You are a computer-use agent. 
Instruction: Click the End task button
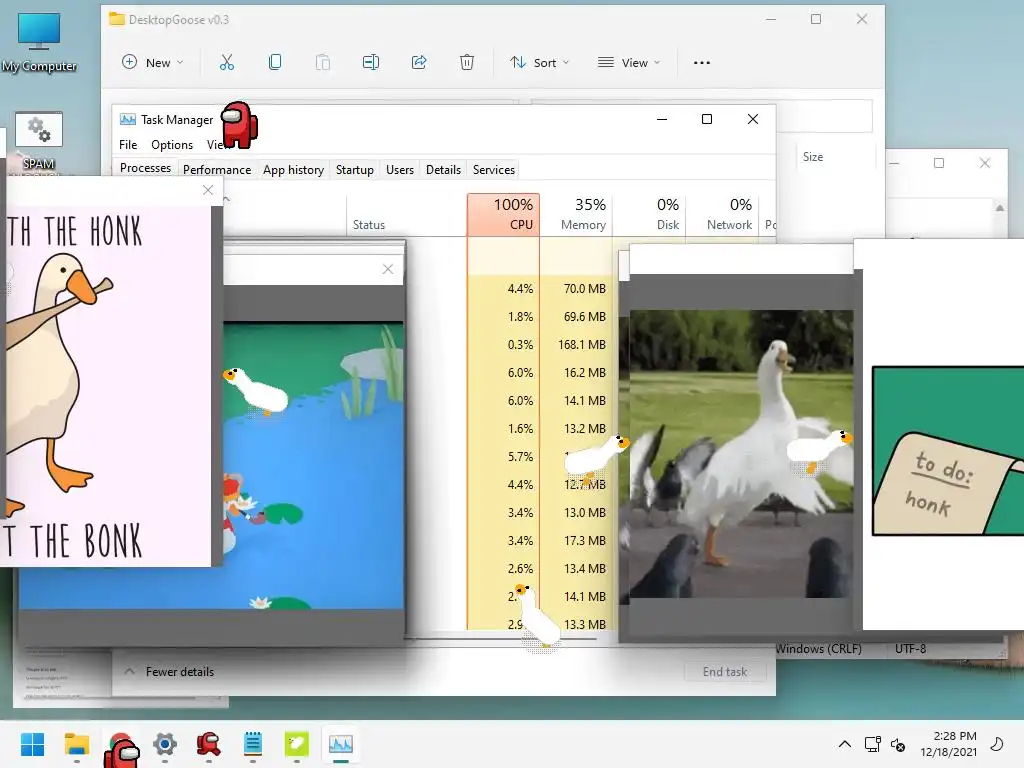(x=725, y=671)
